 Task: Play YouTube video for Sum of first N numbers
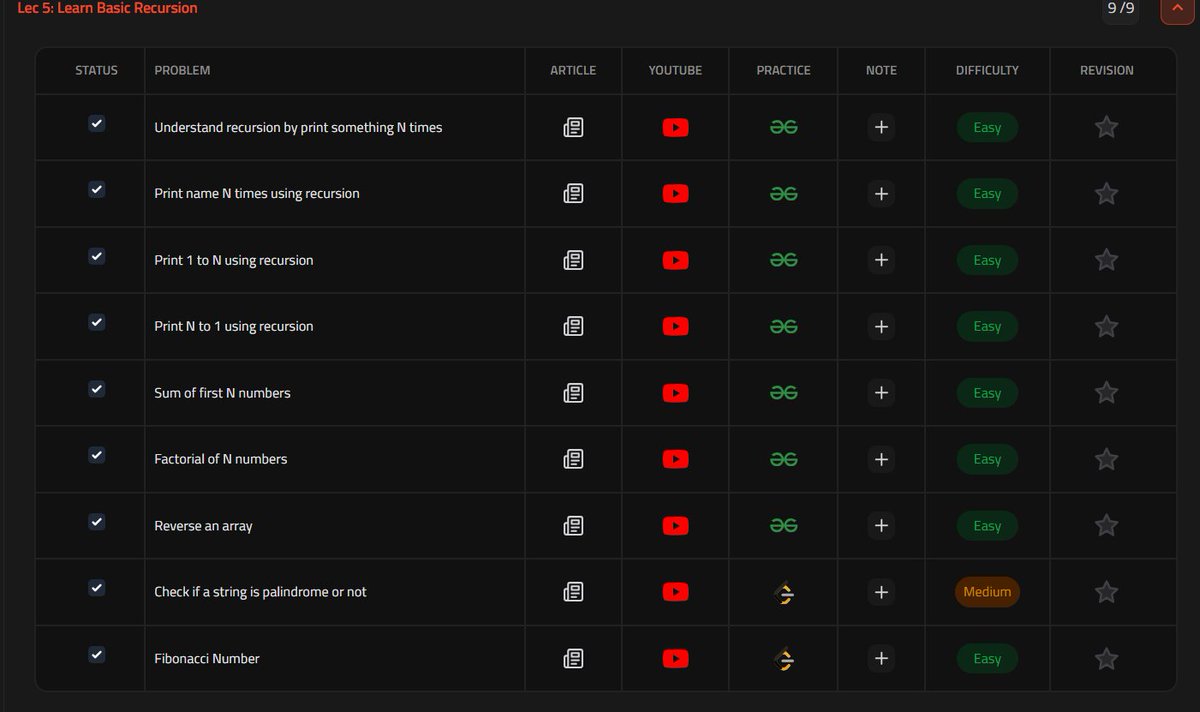click(x=675, y=393)
